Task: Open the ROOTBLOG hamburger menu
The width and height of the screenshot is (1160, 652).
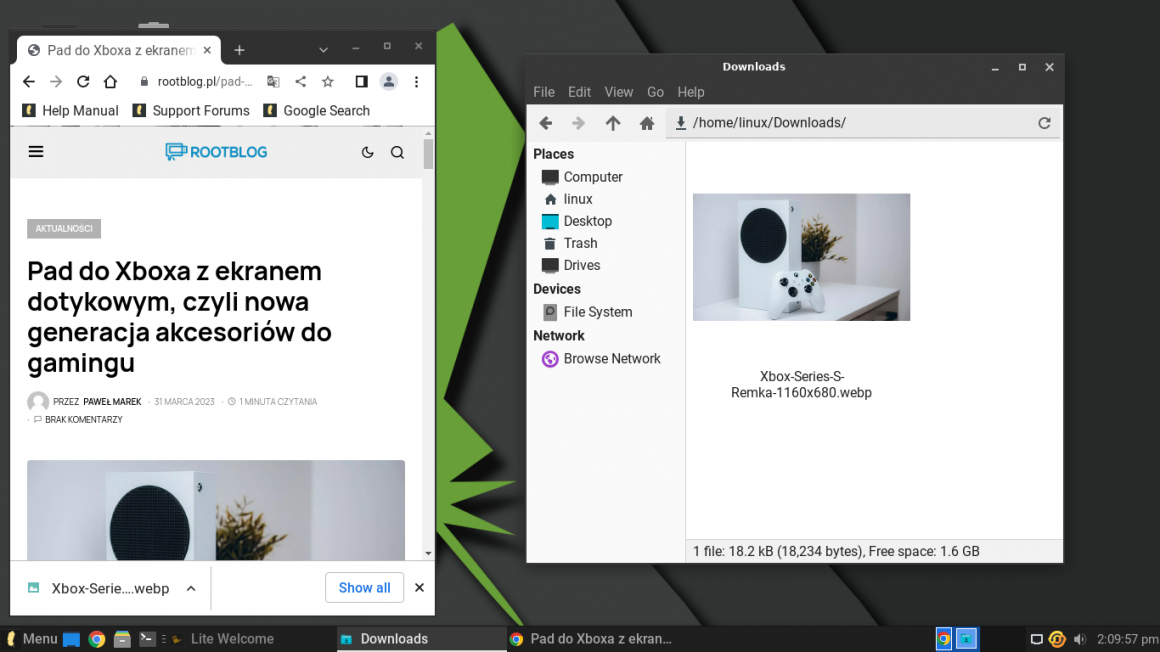Action: pyautogui.click(x=36, y=151)
